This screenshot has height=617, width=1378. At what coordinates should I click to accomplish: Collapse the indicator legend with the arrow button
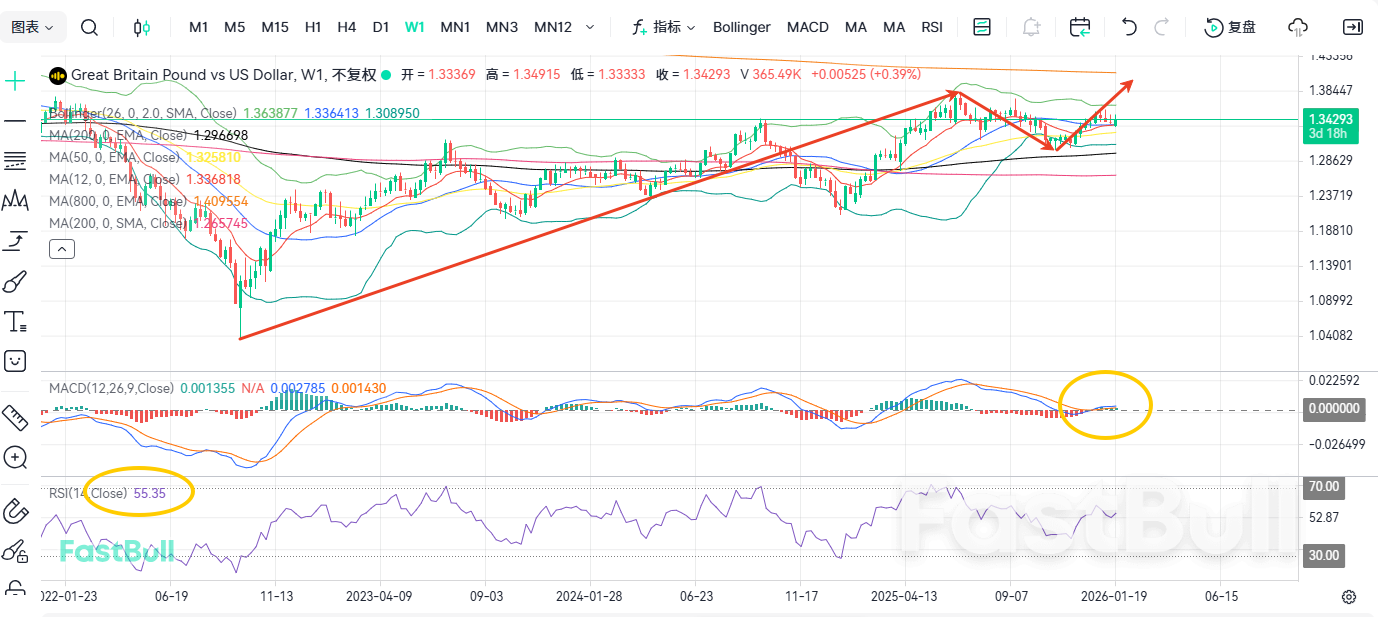[x=61, y=248]
